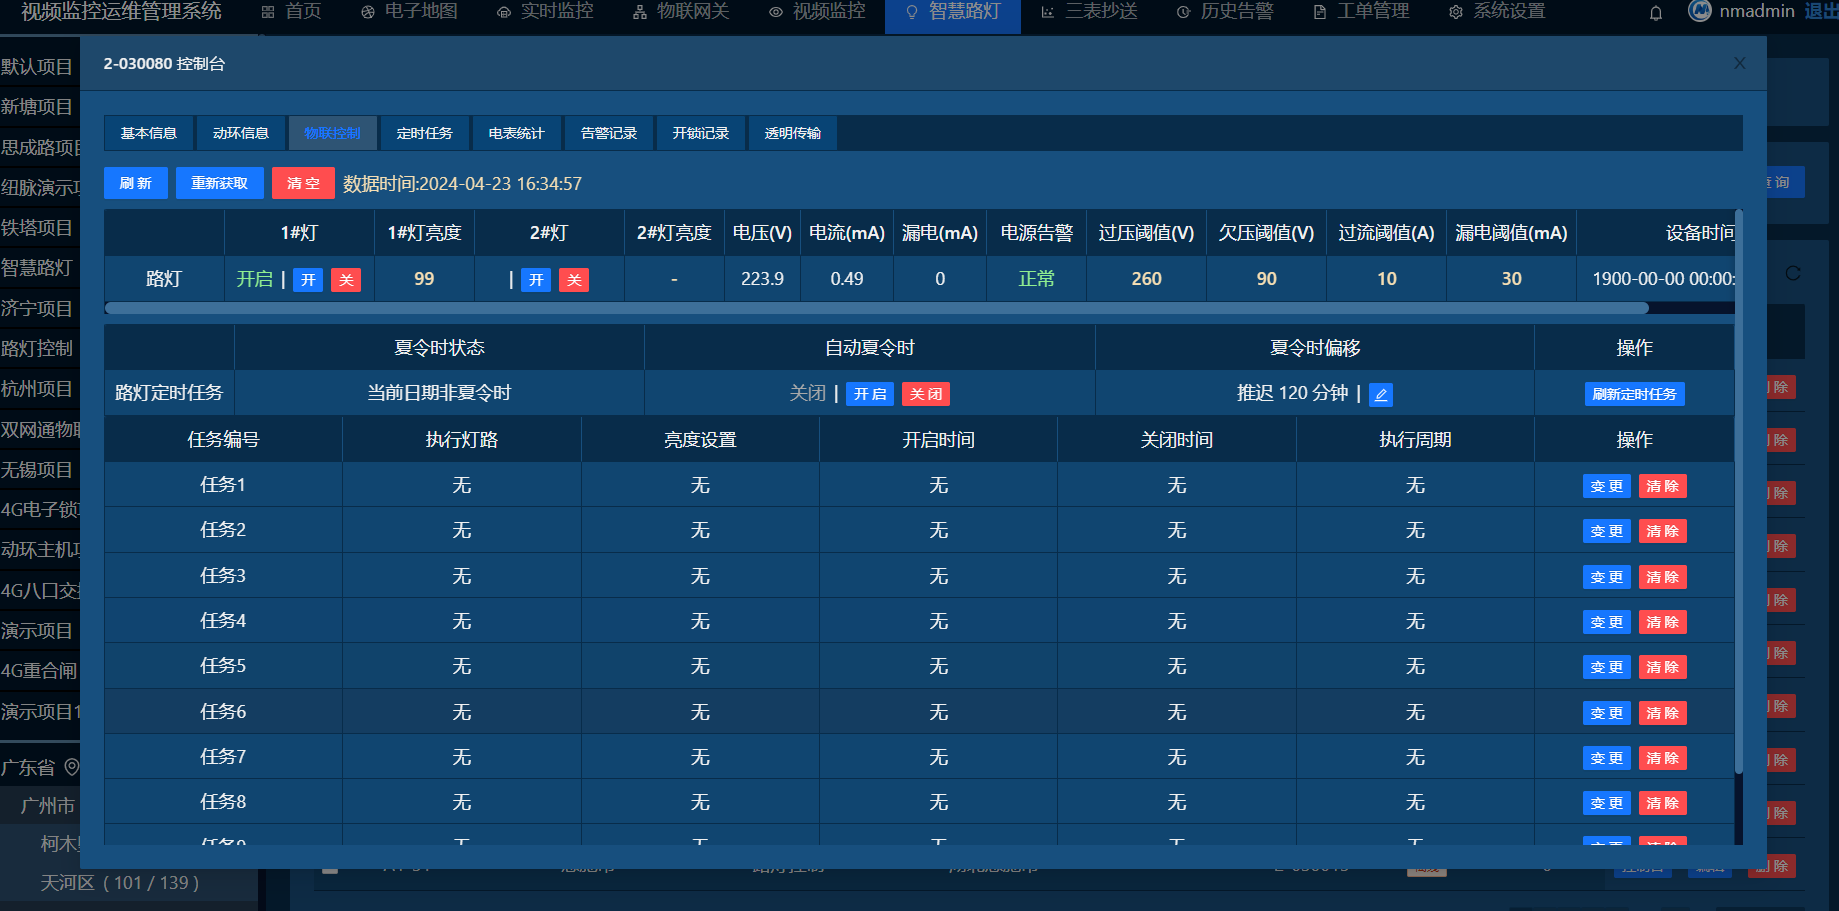This screenshot has height=911, width=1839.
Task: Click the 重新获取 button
Action: pos(219,183)
